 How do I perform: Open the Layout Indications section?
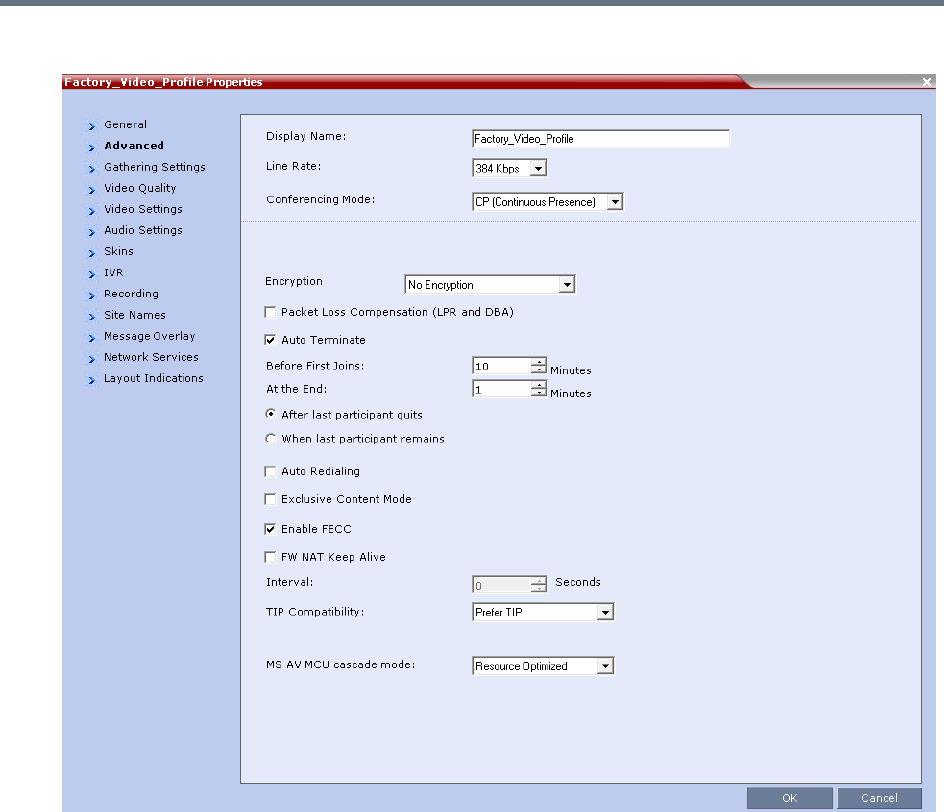coord(154,378)
